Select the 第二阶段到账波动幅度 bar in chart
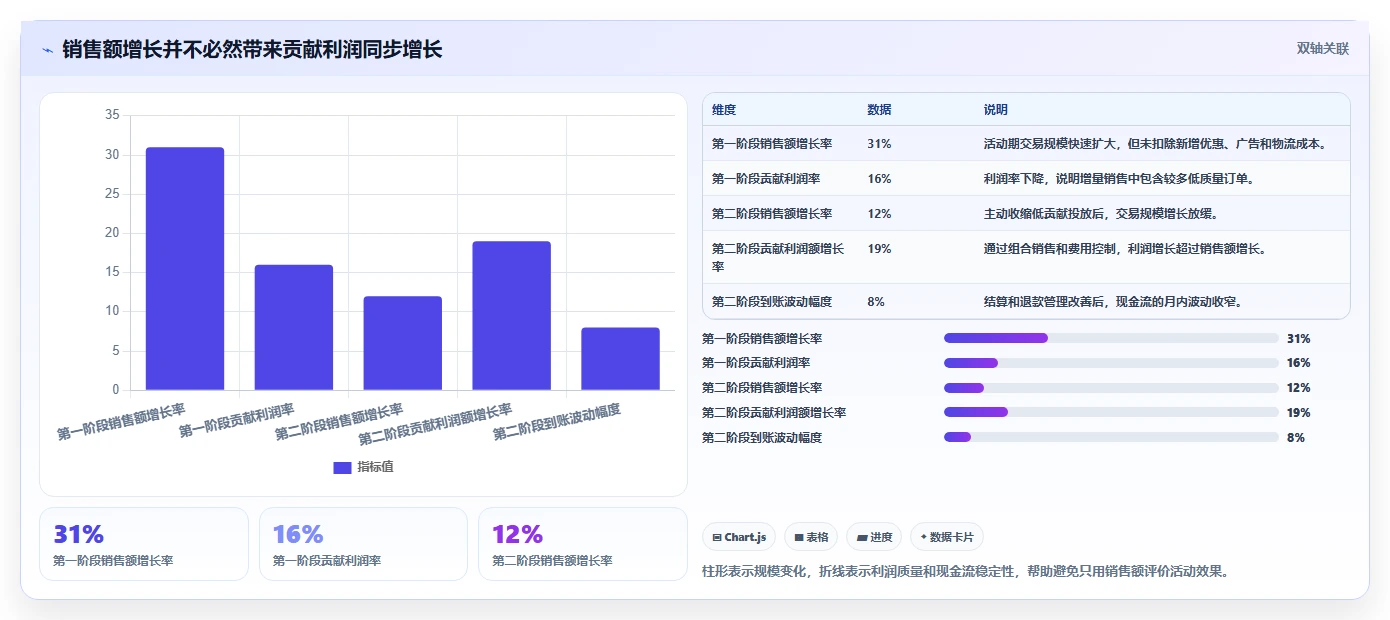The height and width of the screenshot is (620, 1390). [x=621, y=359]
